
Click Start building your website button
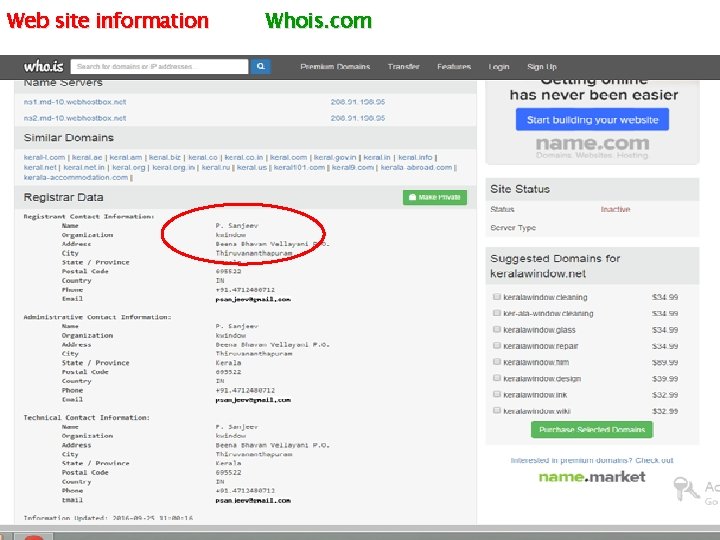point(592,120)
